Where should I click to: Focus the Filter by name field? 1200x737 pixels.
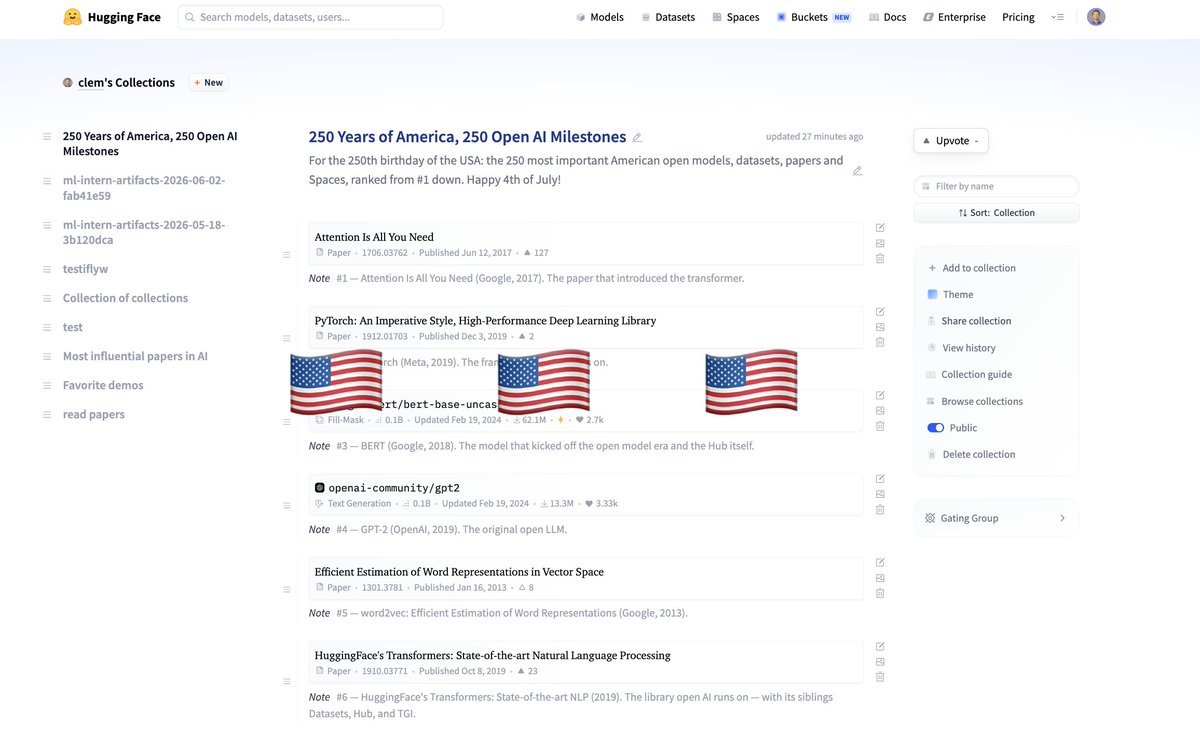click(996, 186)
